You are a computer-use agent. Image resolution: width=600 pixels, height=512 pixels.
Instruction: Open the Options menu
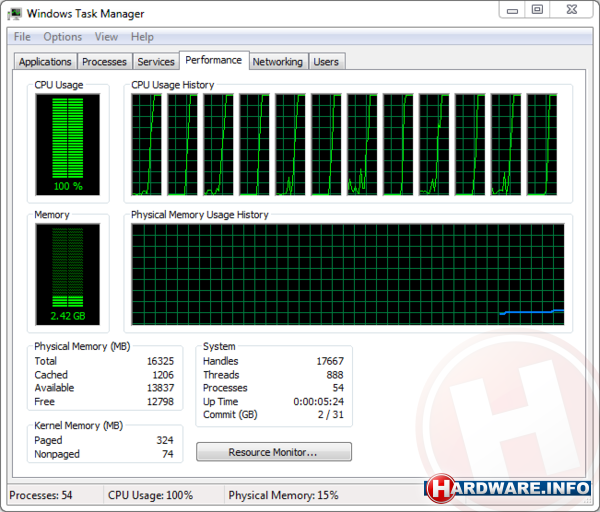pyautogui.click(x=62, y=37)
